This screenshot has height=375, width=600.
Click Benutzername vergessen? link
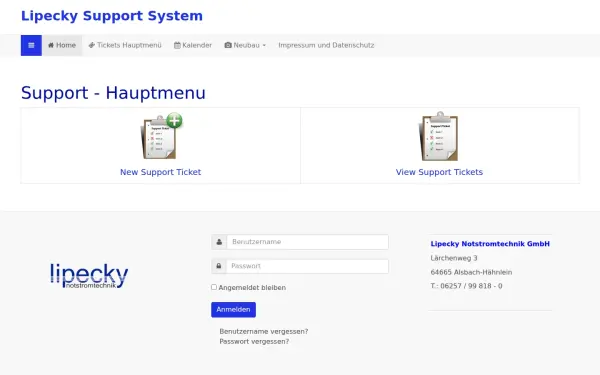264,331
